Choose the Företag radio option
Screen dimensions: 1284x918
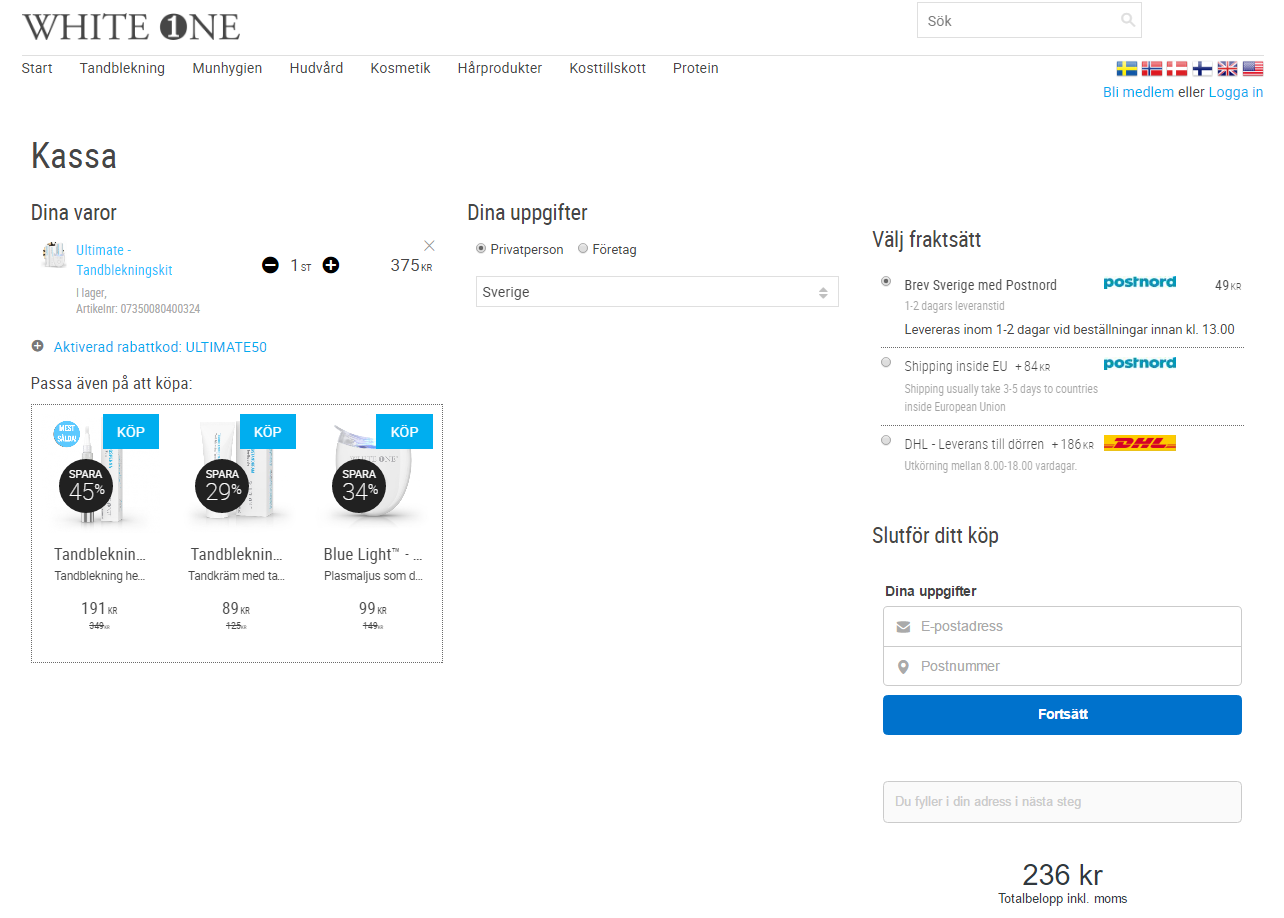point(583,249)
